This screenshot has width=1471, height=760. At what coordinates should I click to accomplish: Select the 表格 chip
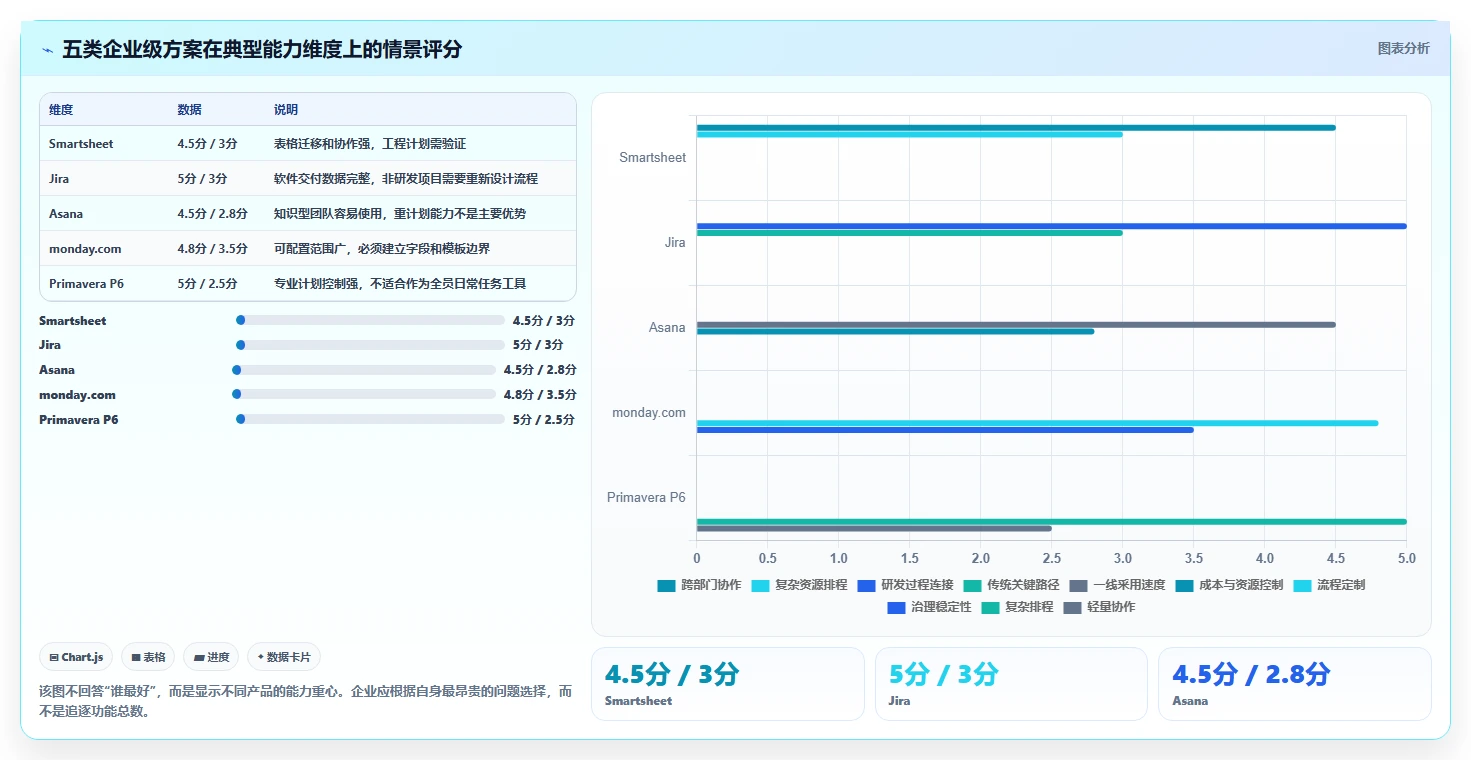click(148, 657)
